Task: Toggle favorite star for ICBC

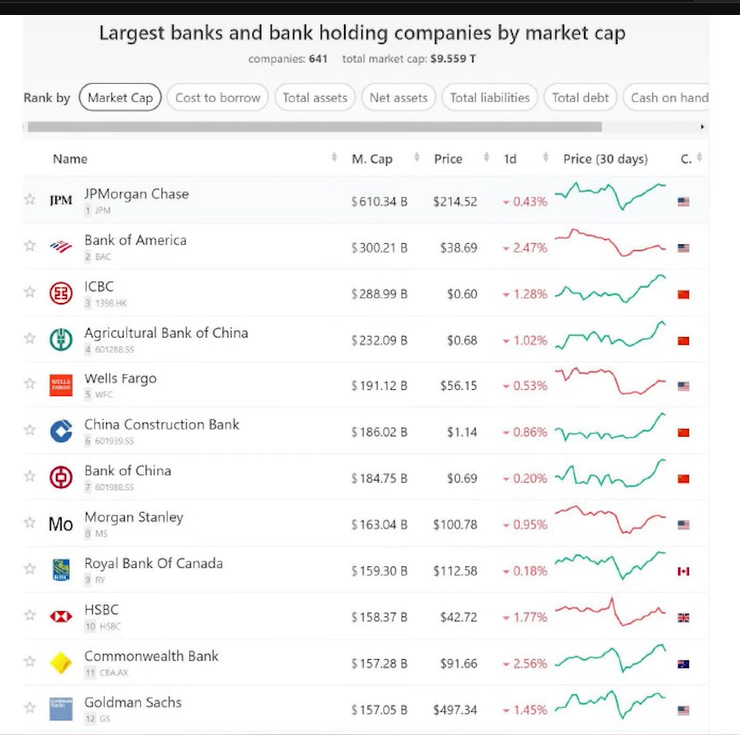Action: click(30, 292)
